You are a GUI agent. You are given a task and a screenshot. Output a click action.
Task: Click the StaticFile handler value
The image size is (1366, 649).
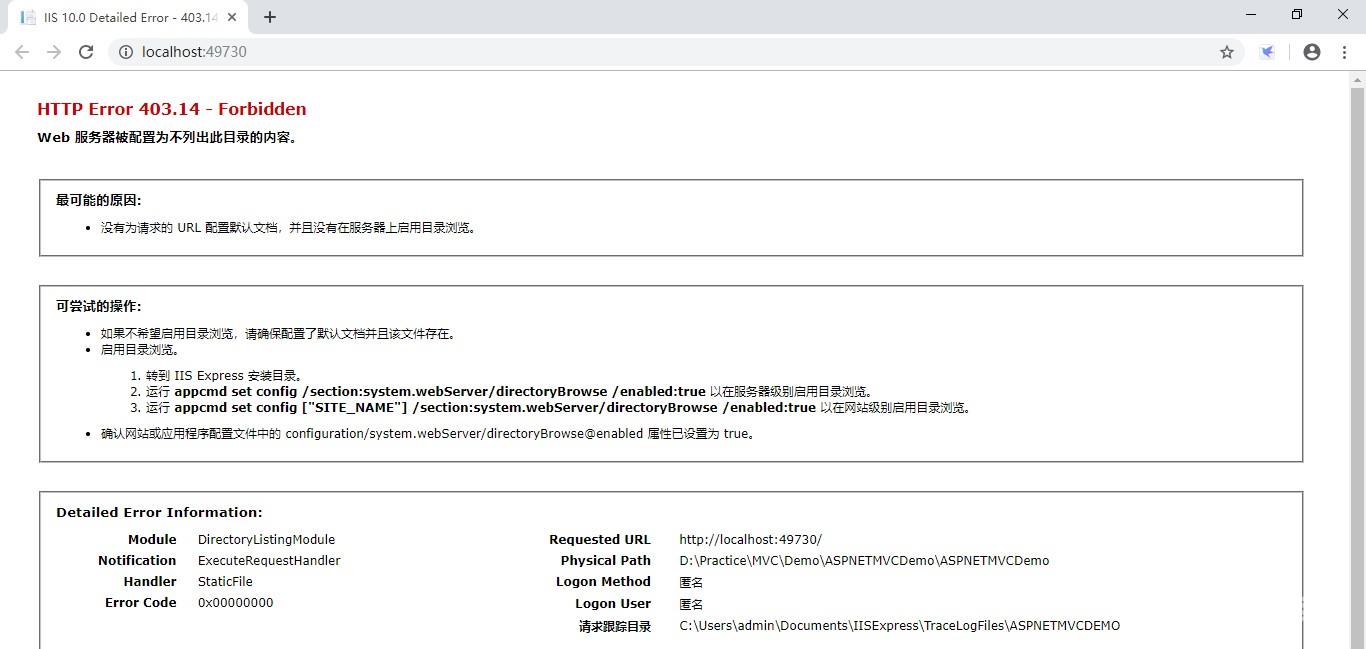pos(225,581)
